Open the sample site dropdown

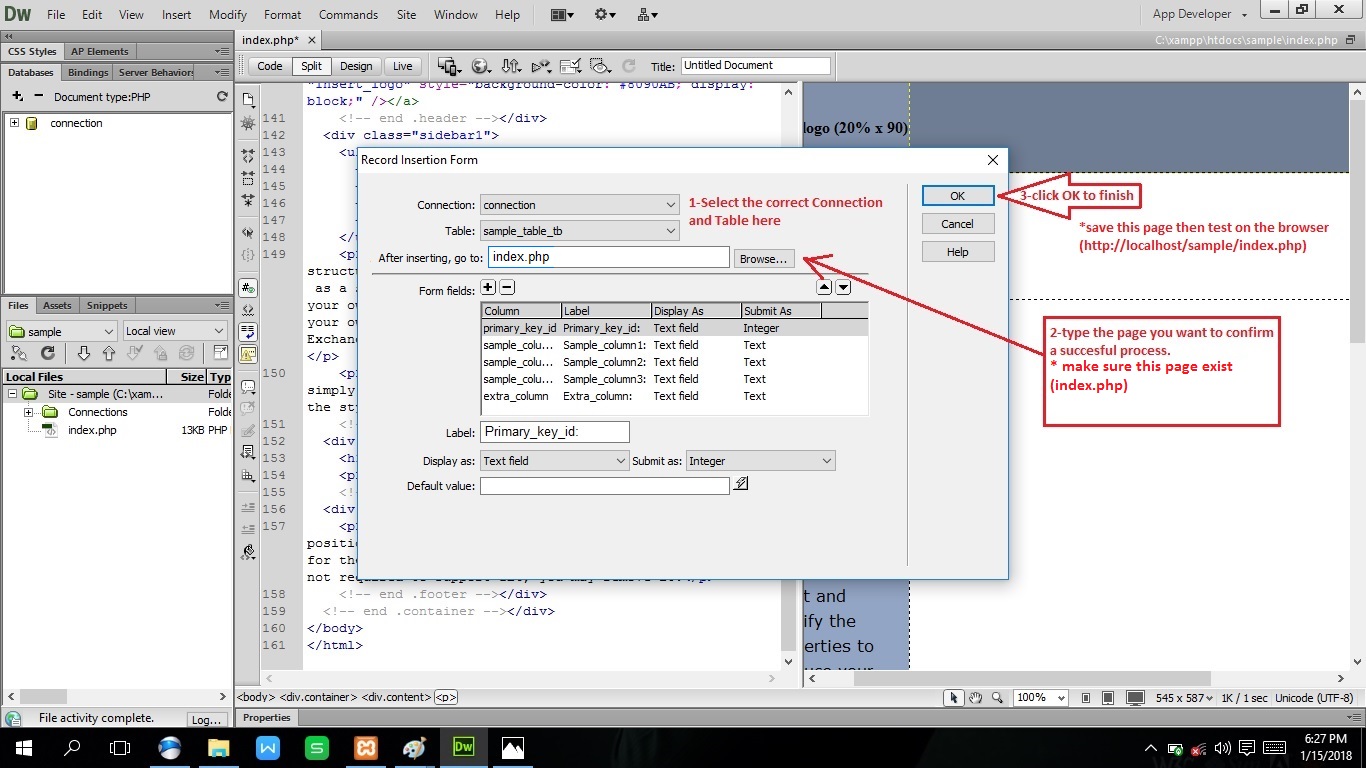pyautogui.click(x=62, y=331)
